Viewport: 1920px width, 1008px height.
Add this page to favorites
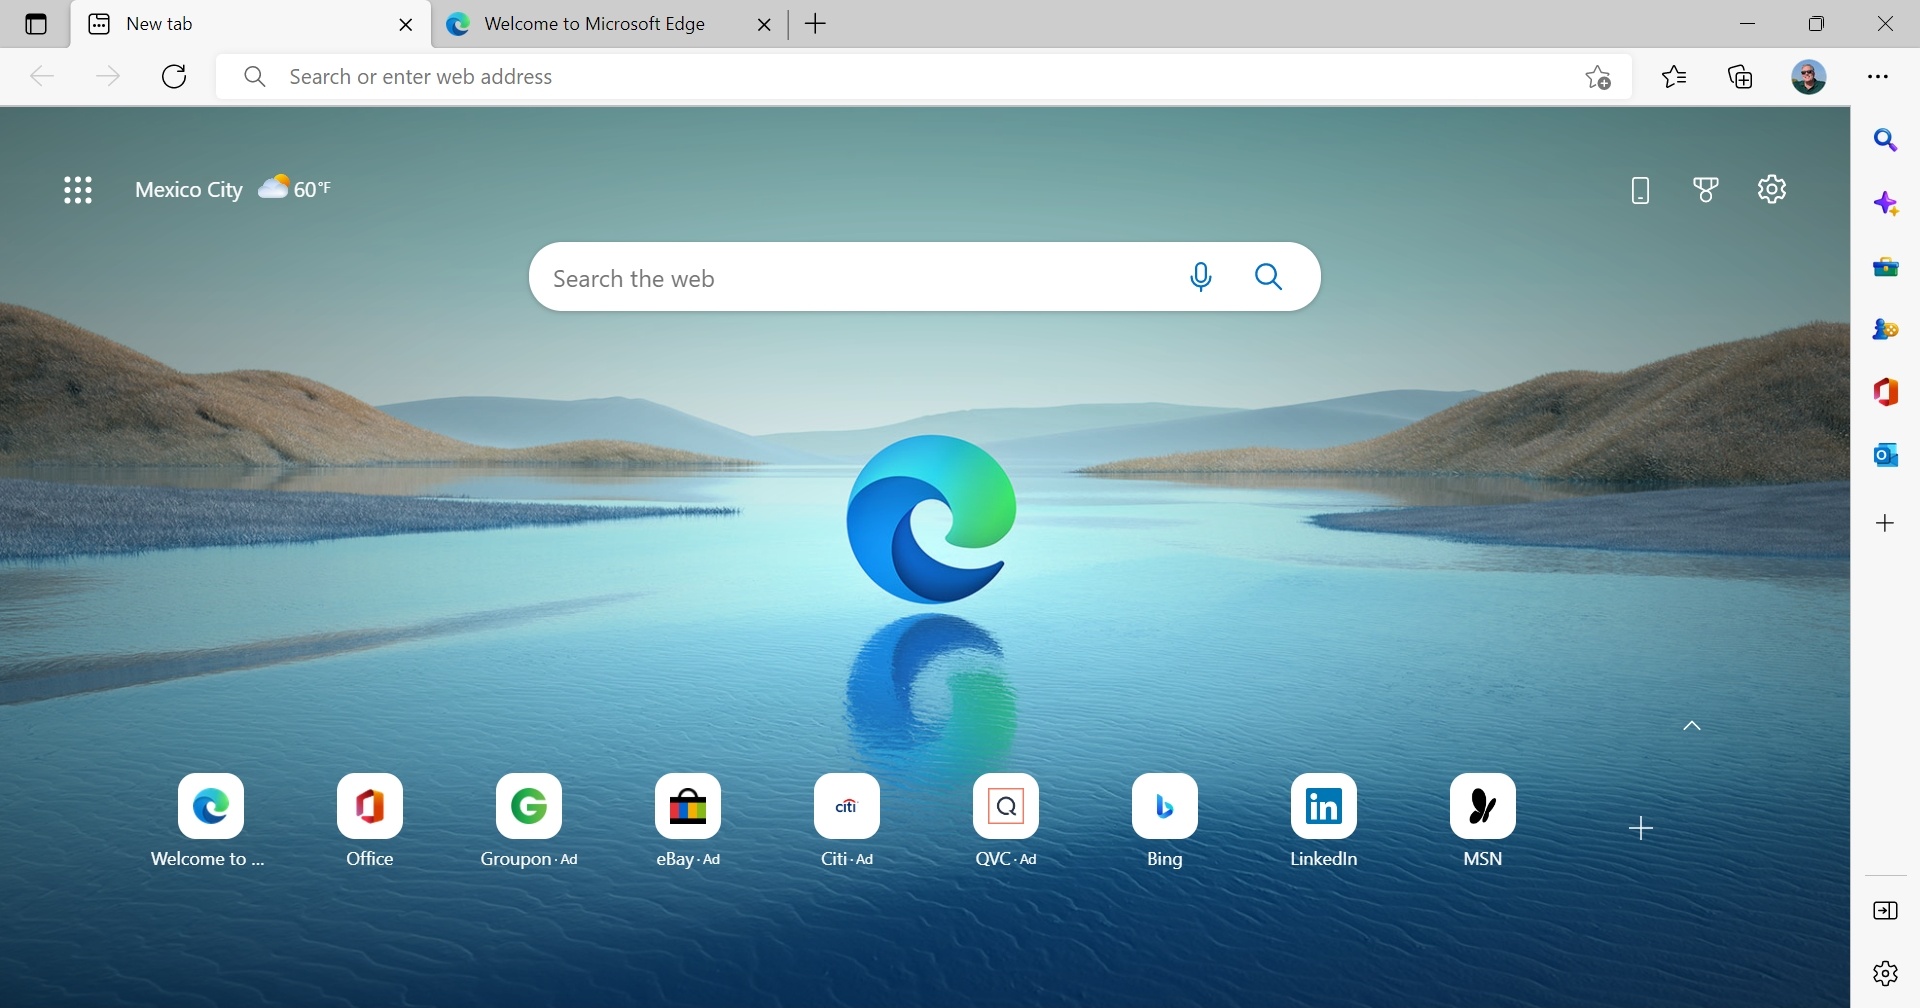click(x=1598, y=77)
